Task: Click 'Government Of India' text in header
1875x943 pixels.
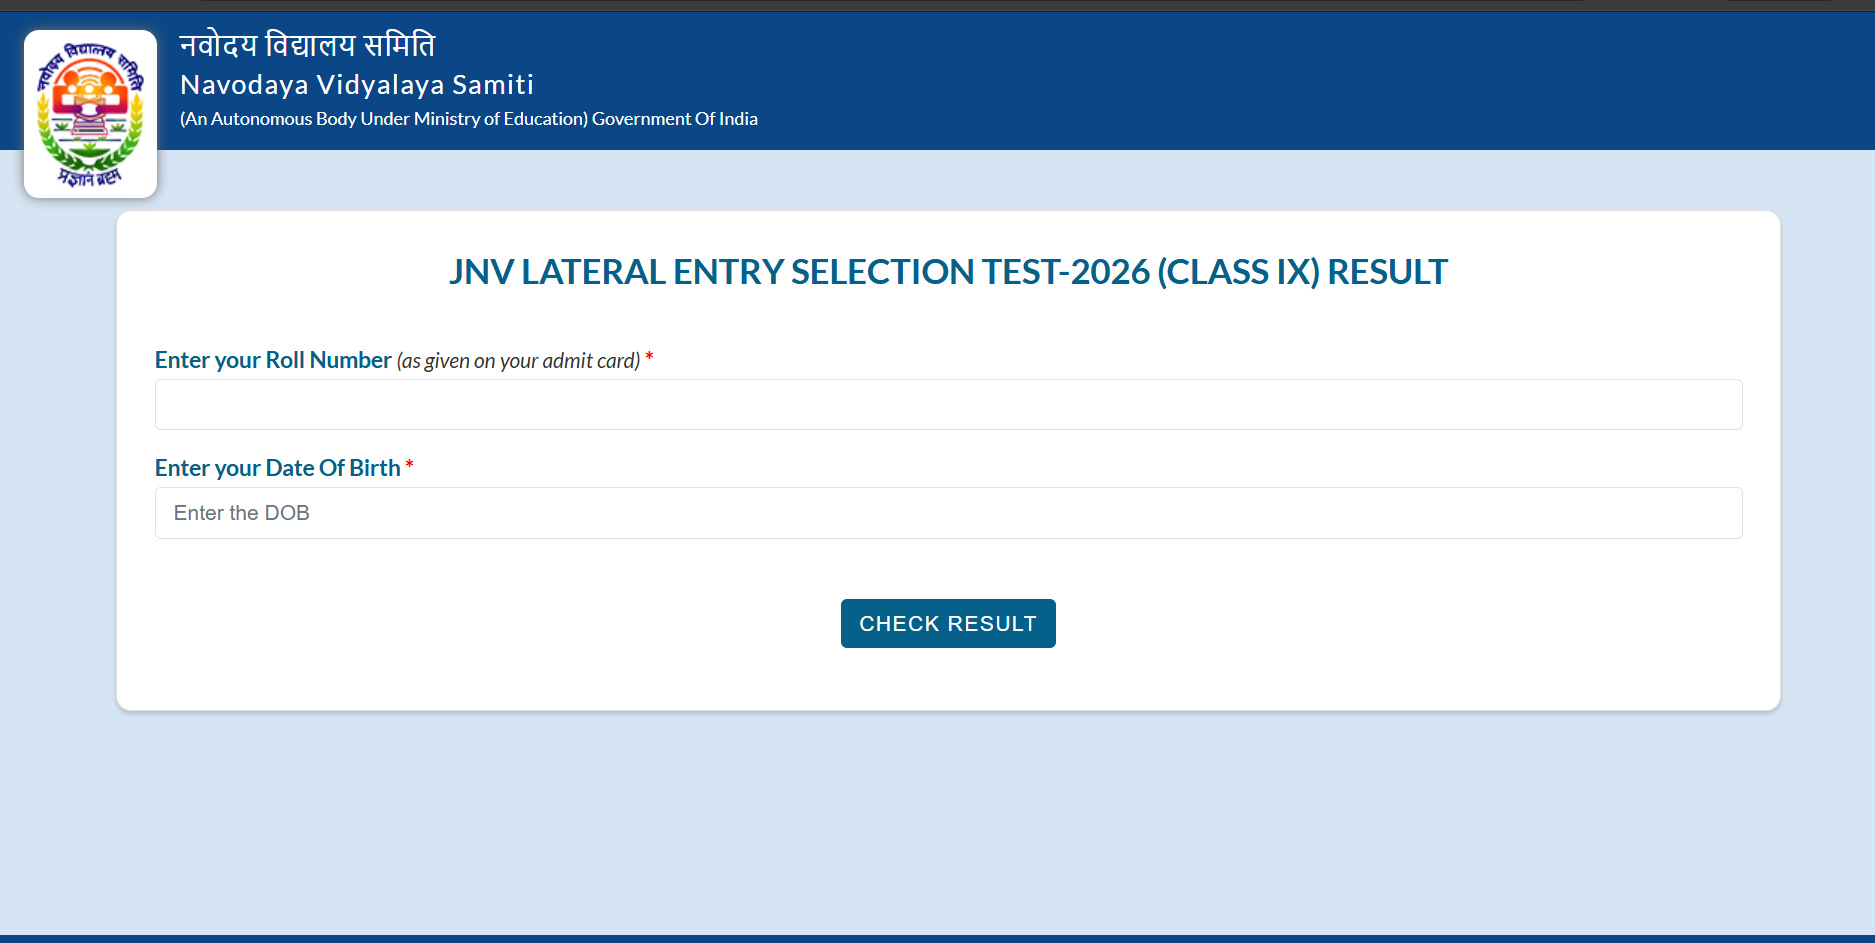Action: coord(674,119)
